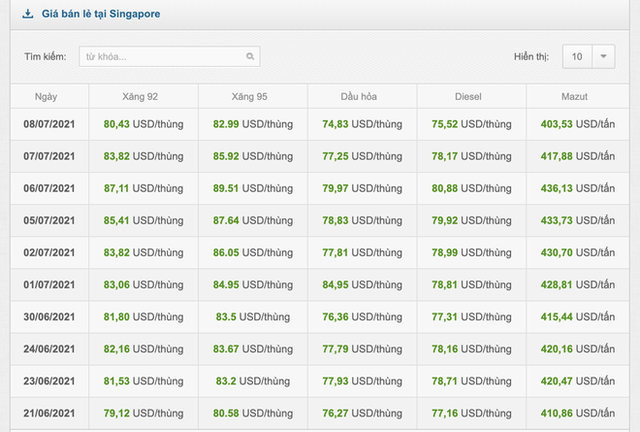Open the Hiển thị rows dropdown arrow

coord(603,56)
